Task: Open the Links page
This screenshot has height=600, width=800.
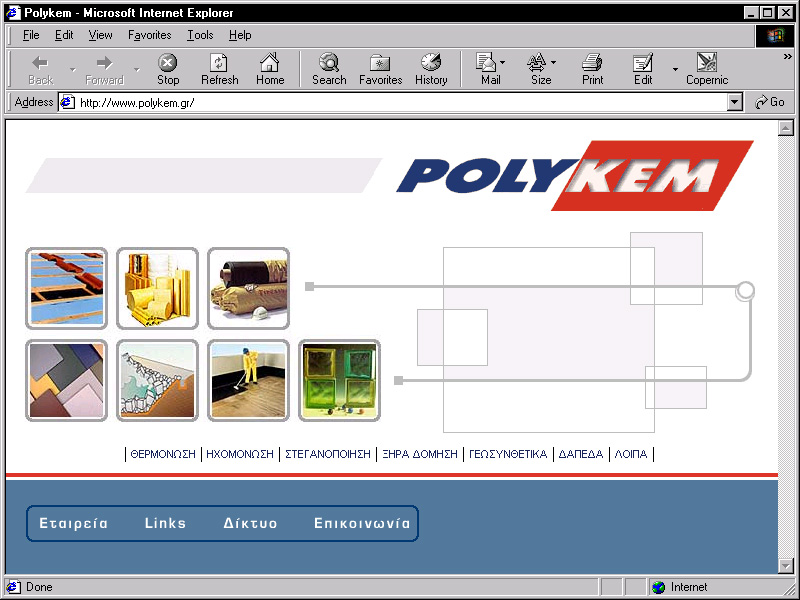Action: [x=165, y=523]
